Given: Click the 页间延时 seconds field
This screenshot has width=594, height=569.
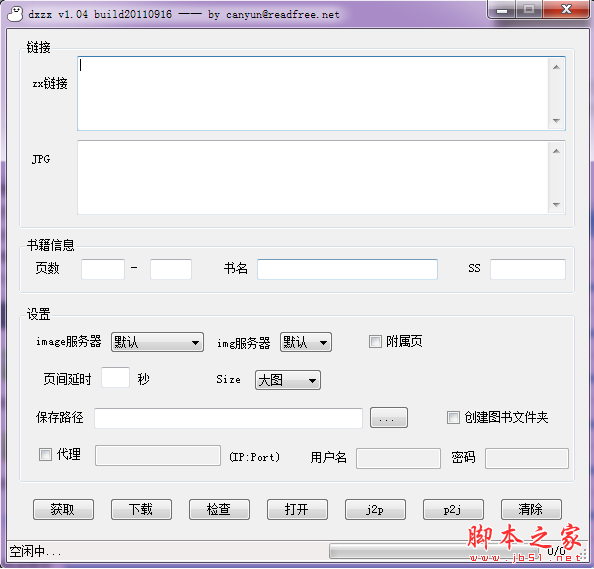Looking at the screenshot, I should click(x=116, y=378).
